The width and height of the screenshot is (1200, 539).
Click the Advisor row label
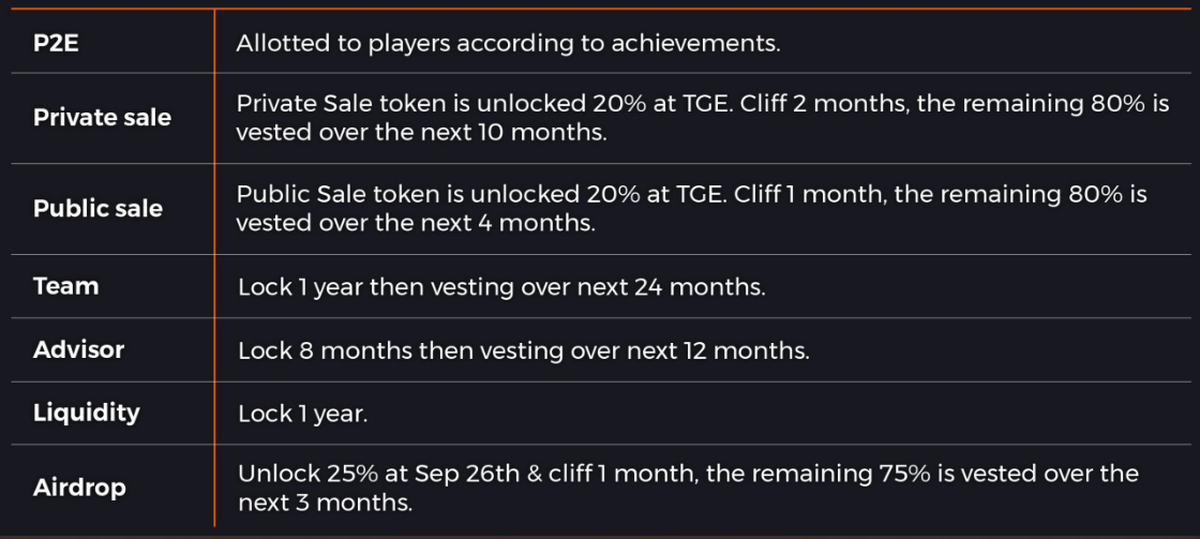79,350
